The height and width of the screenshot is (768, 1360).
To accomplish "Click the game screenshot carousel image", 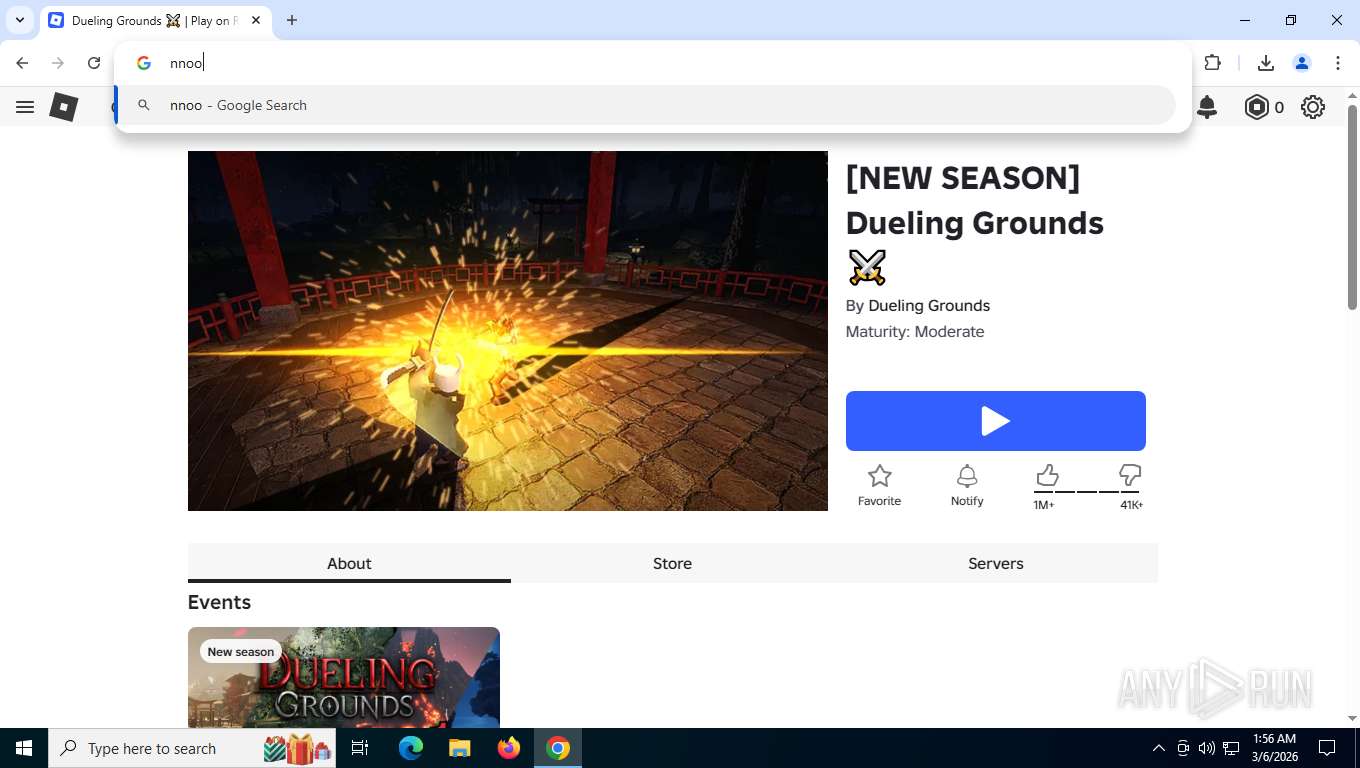I will click(x=508, y=331).
